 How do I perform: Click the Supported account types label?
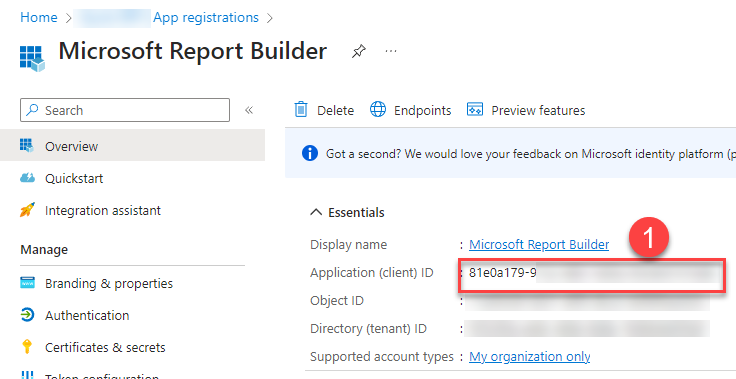pos(382,357)
